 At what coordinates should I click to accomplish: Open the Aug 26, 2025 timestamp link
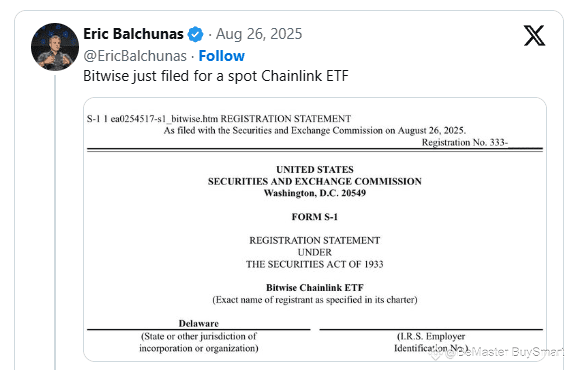pyautogui.click(x=259, y=34)
